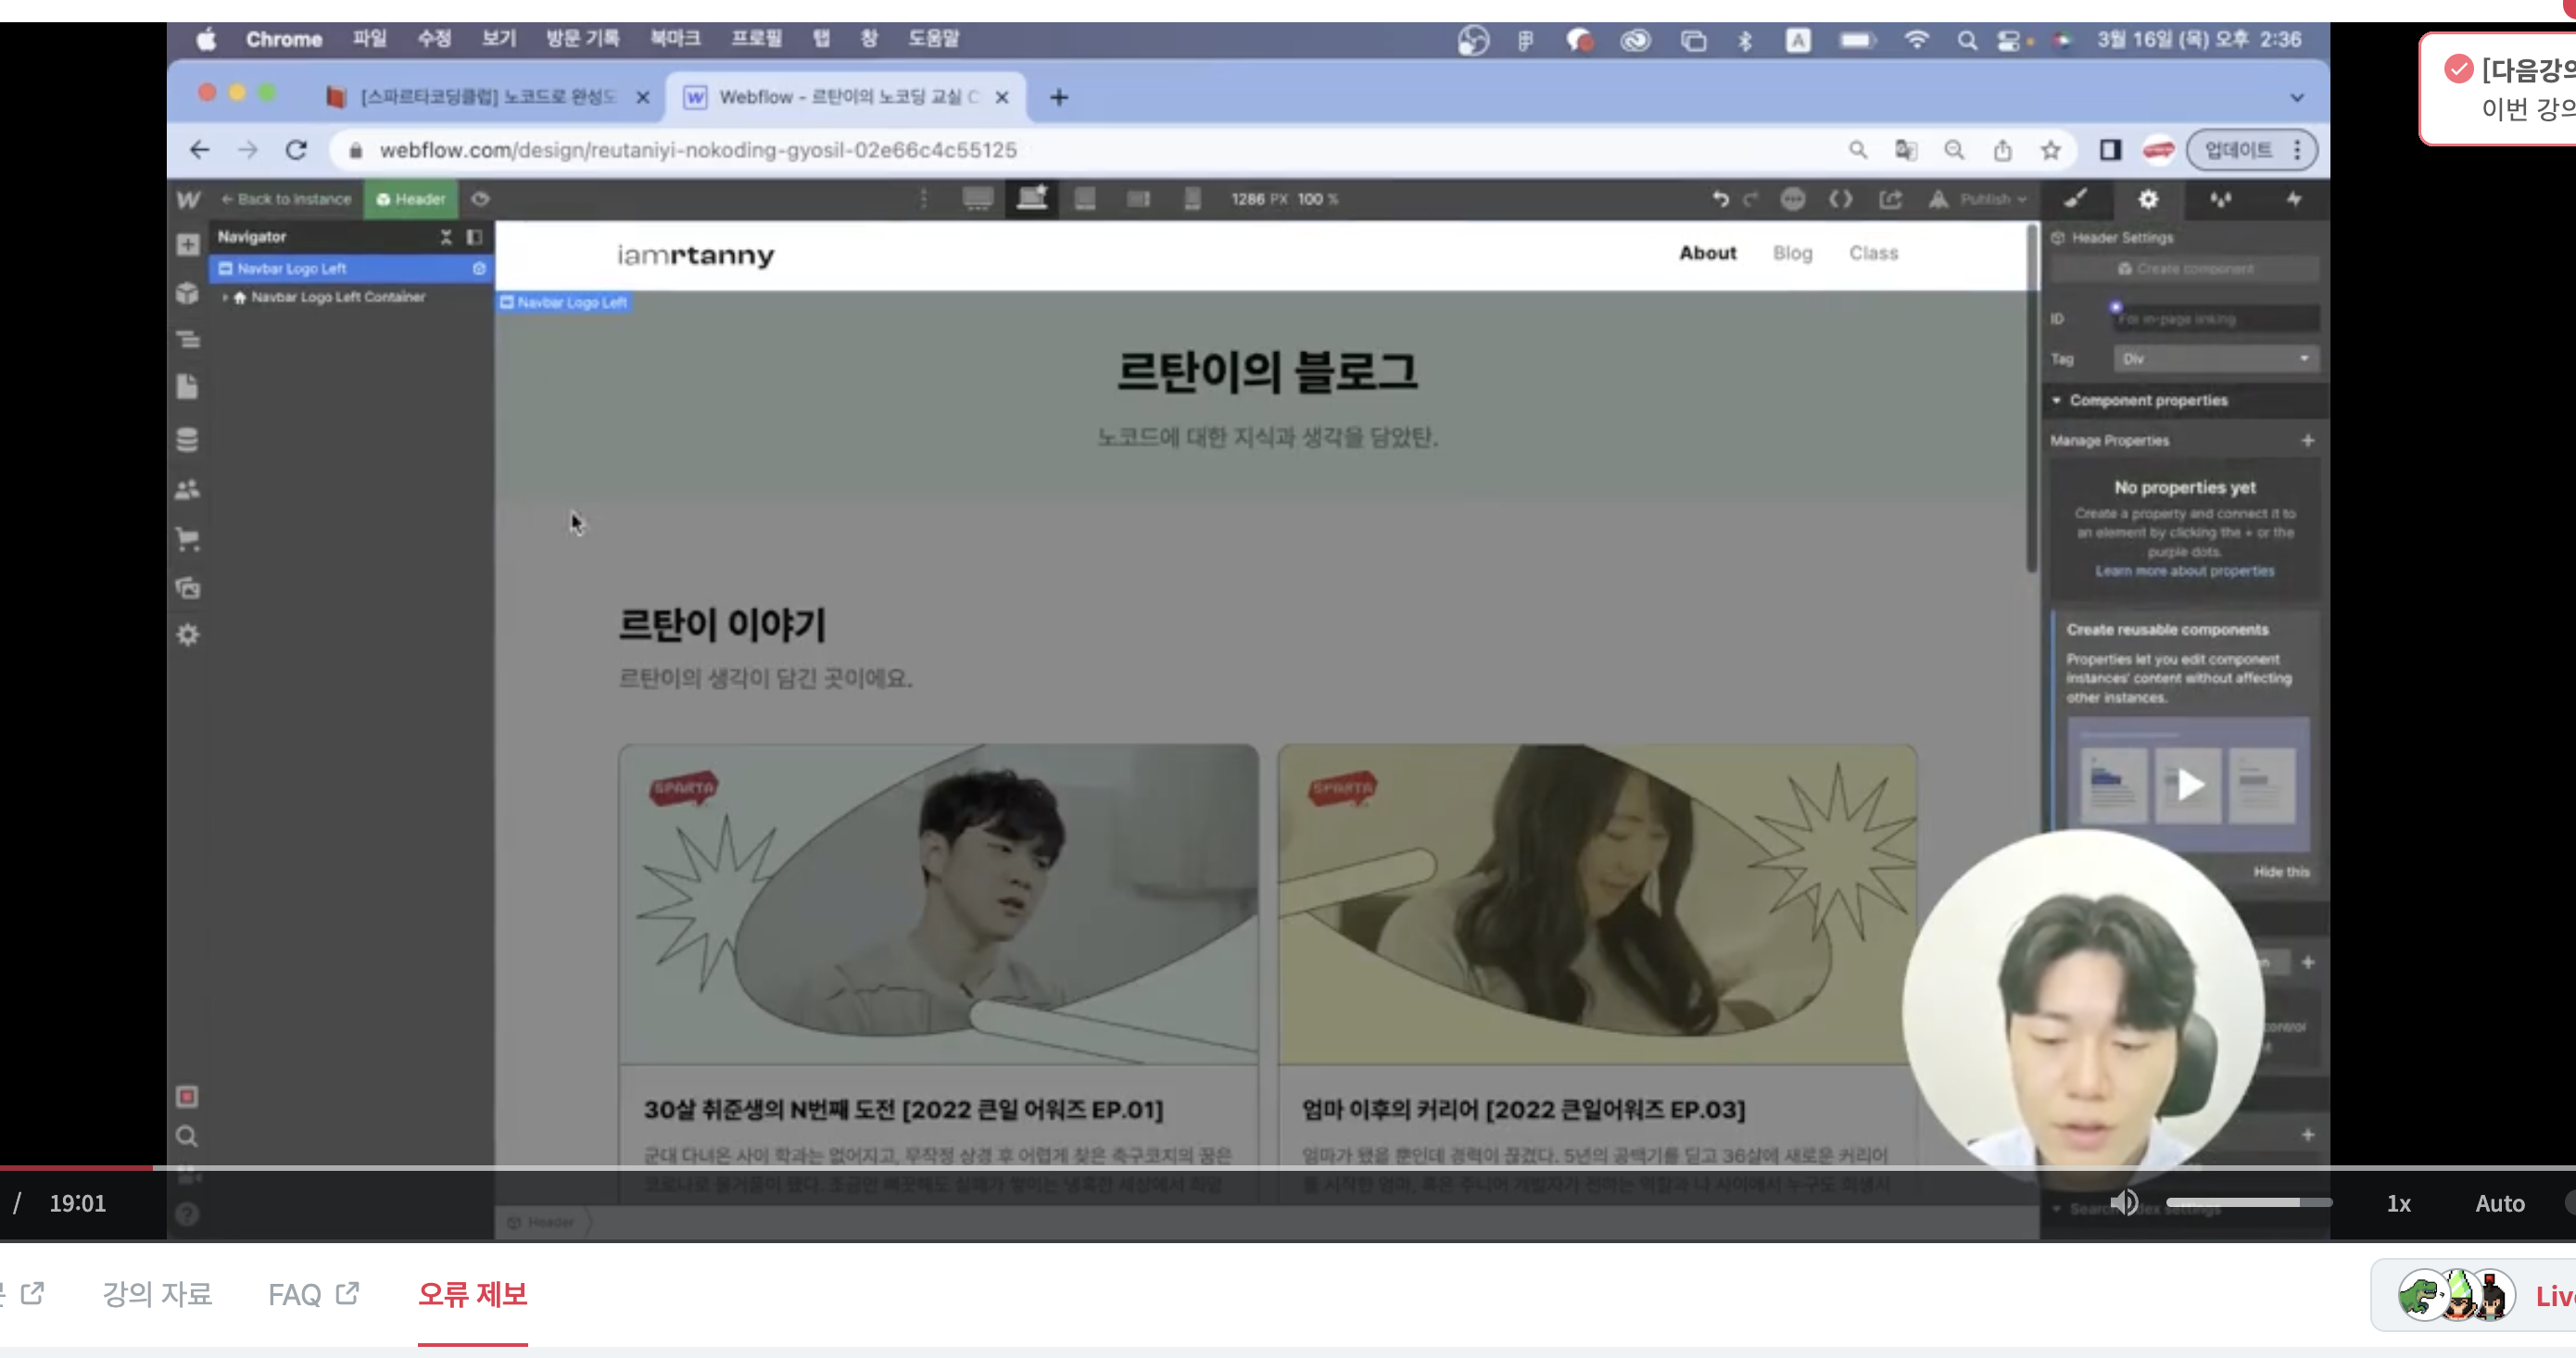Open the 오류 제보 tab
Screen dimensions: 2576x1358
tap(472, 1295)
